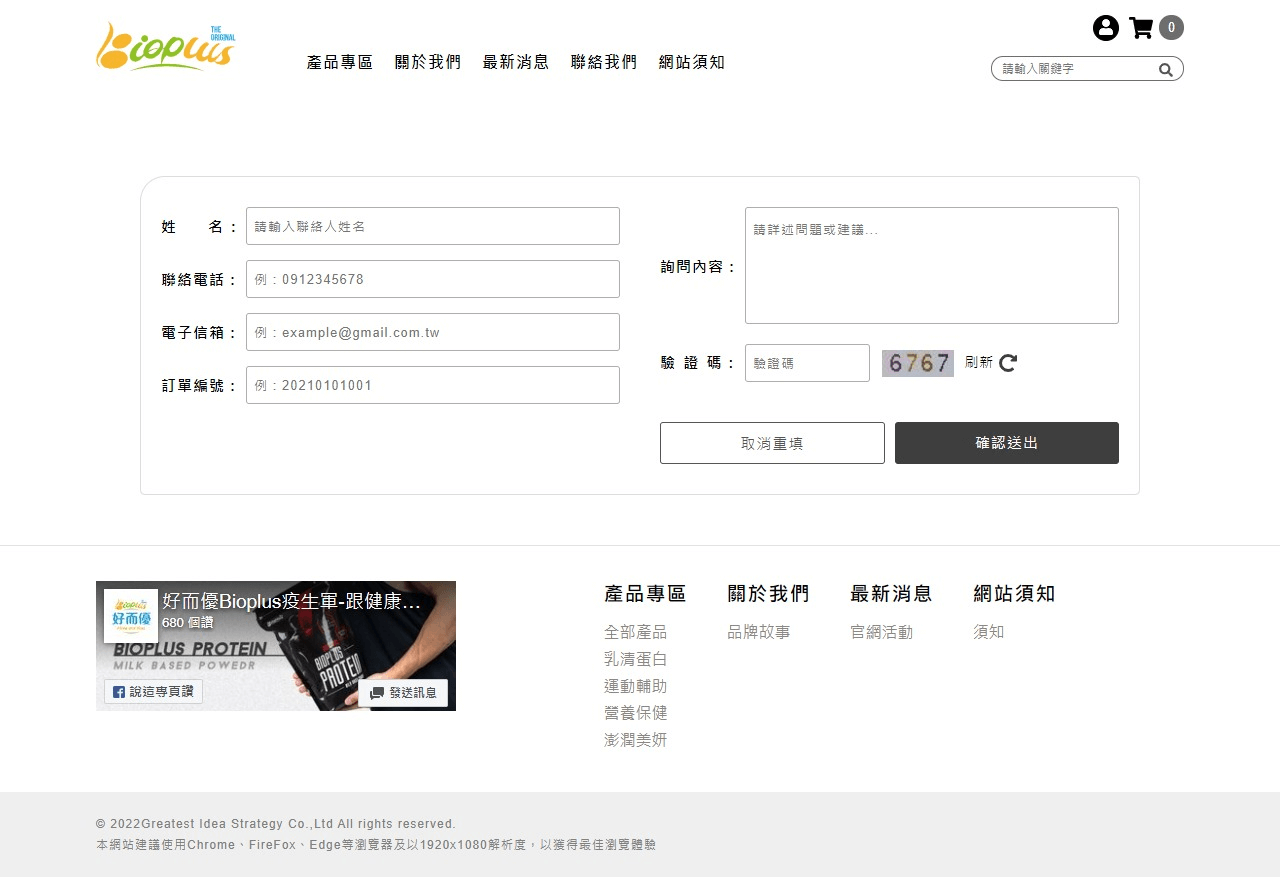Focus the 聯絡電話 phone field
1280x877 pixels.
pos(433,279)
